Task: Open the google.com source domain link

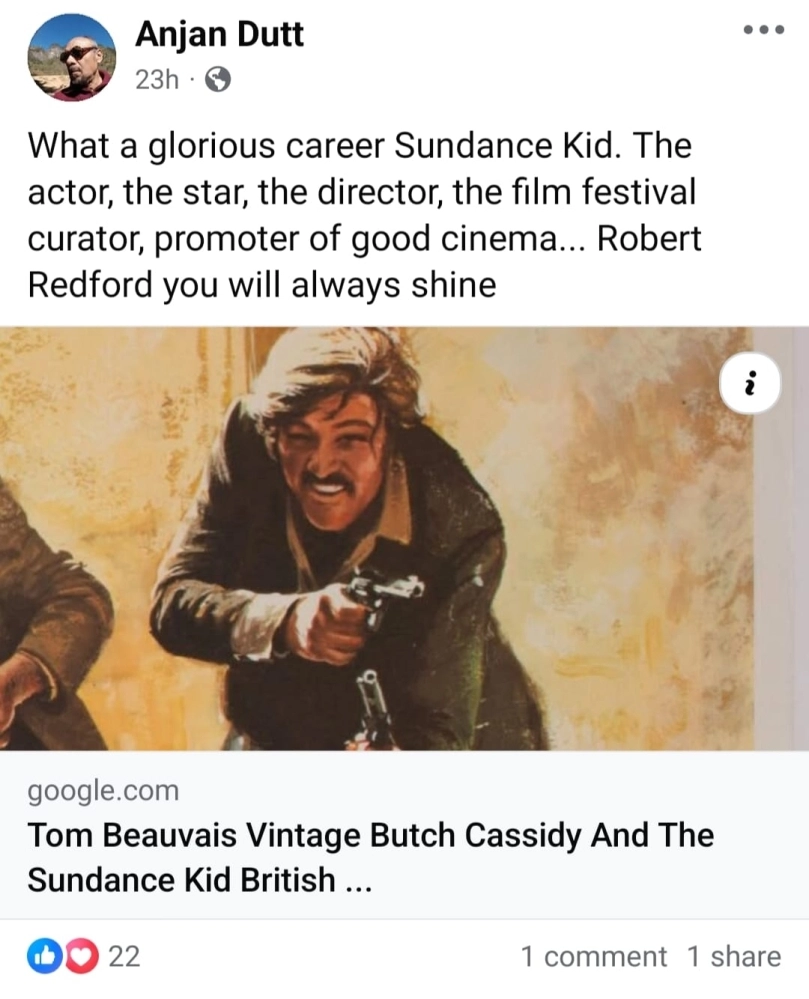Action: pyautogui.click(x=103, y=791)
